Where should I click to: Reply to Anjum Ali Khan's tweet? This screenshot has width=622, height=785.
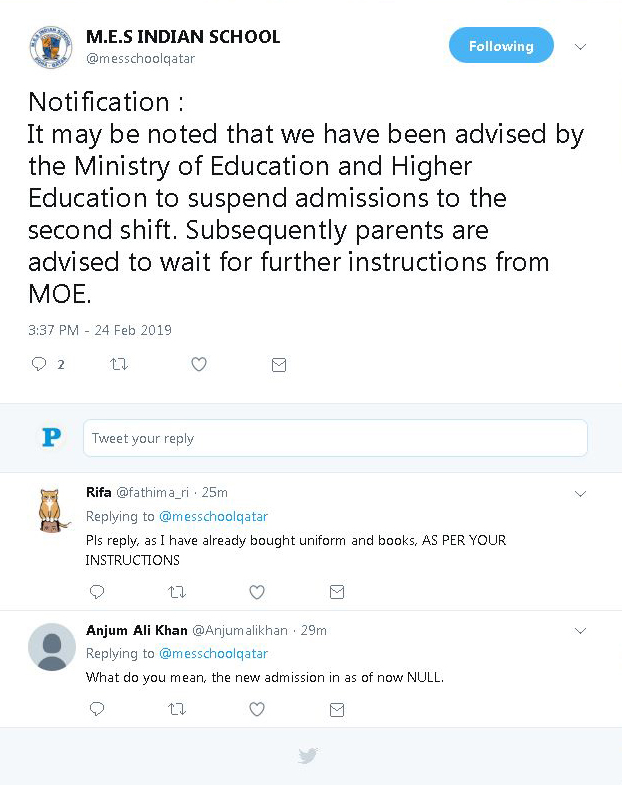point(97,709)
